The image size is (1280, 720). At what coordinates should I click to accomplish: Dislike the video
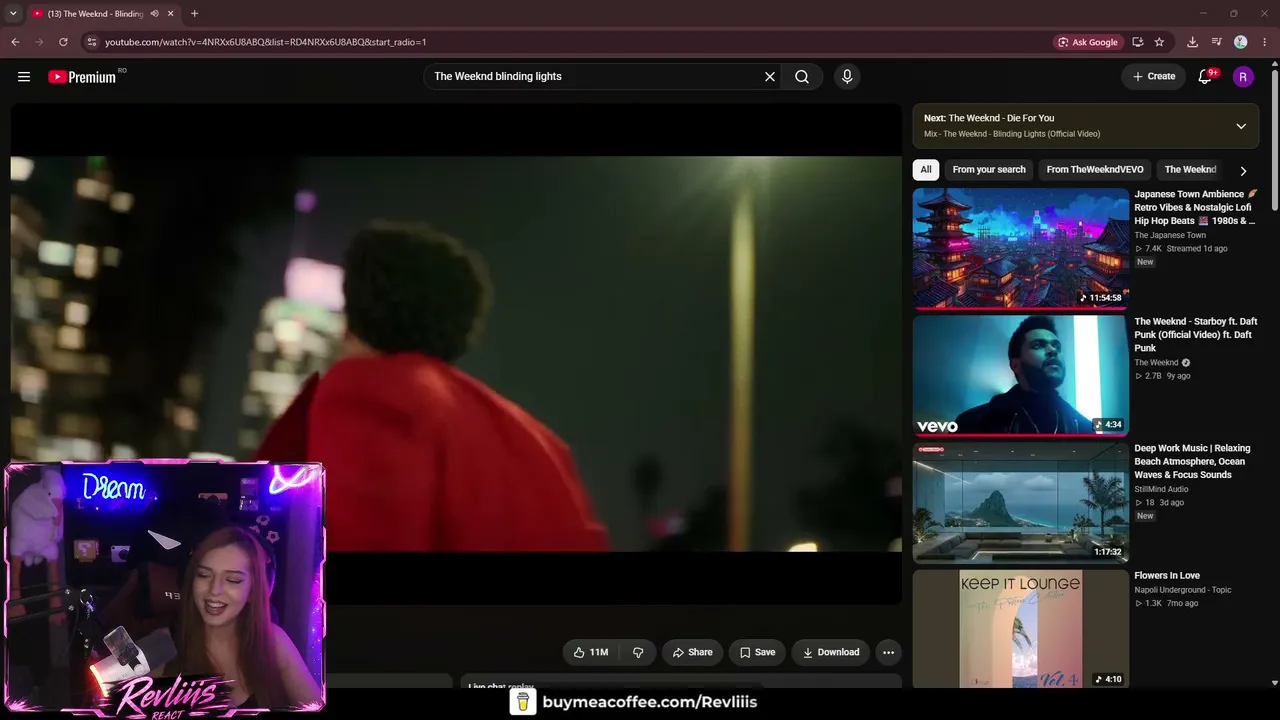coord(637,652)
